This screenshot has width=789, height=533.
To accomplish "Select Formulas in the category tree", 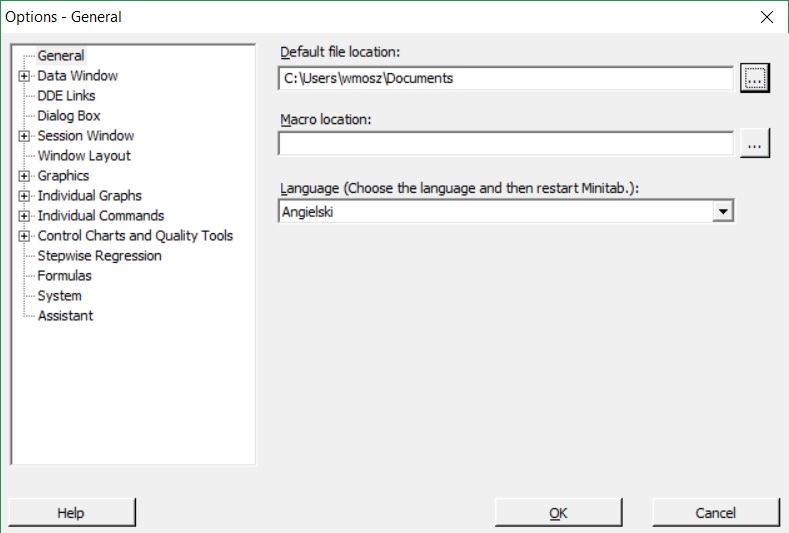I will [x=64, y=276].
